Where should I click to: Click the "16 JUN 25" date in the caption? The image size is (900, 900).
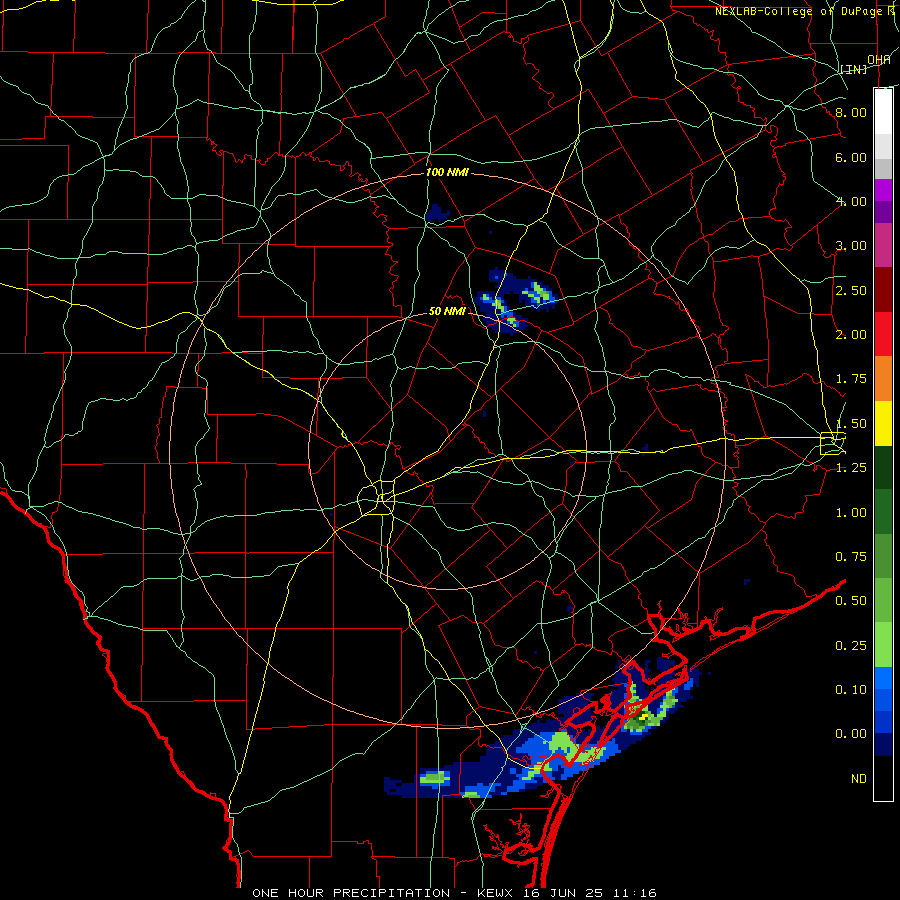pyautogui.click(x=562, y=893)
